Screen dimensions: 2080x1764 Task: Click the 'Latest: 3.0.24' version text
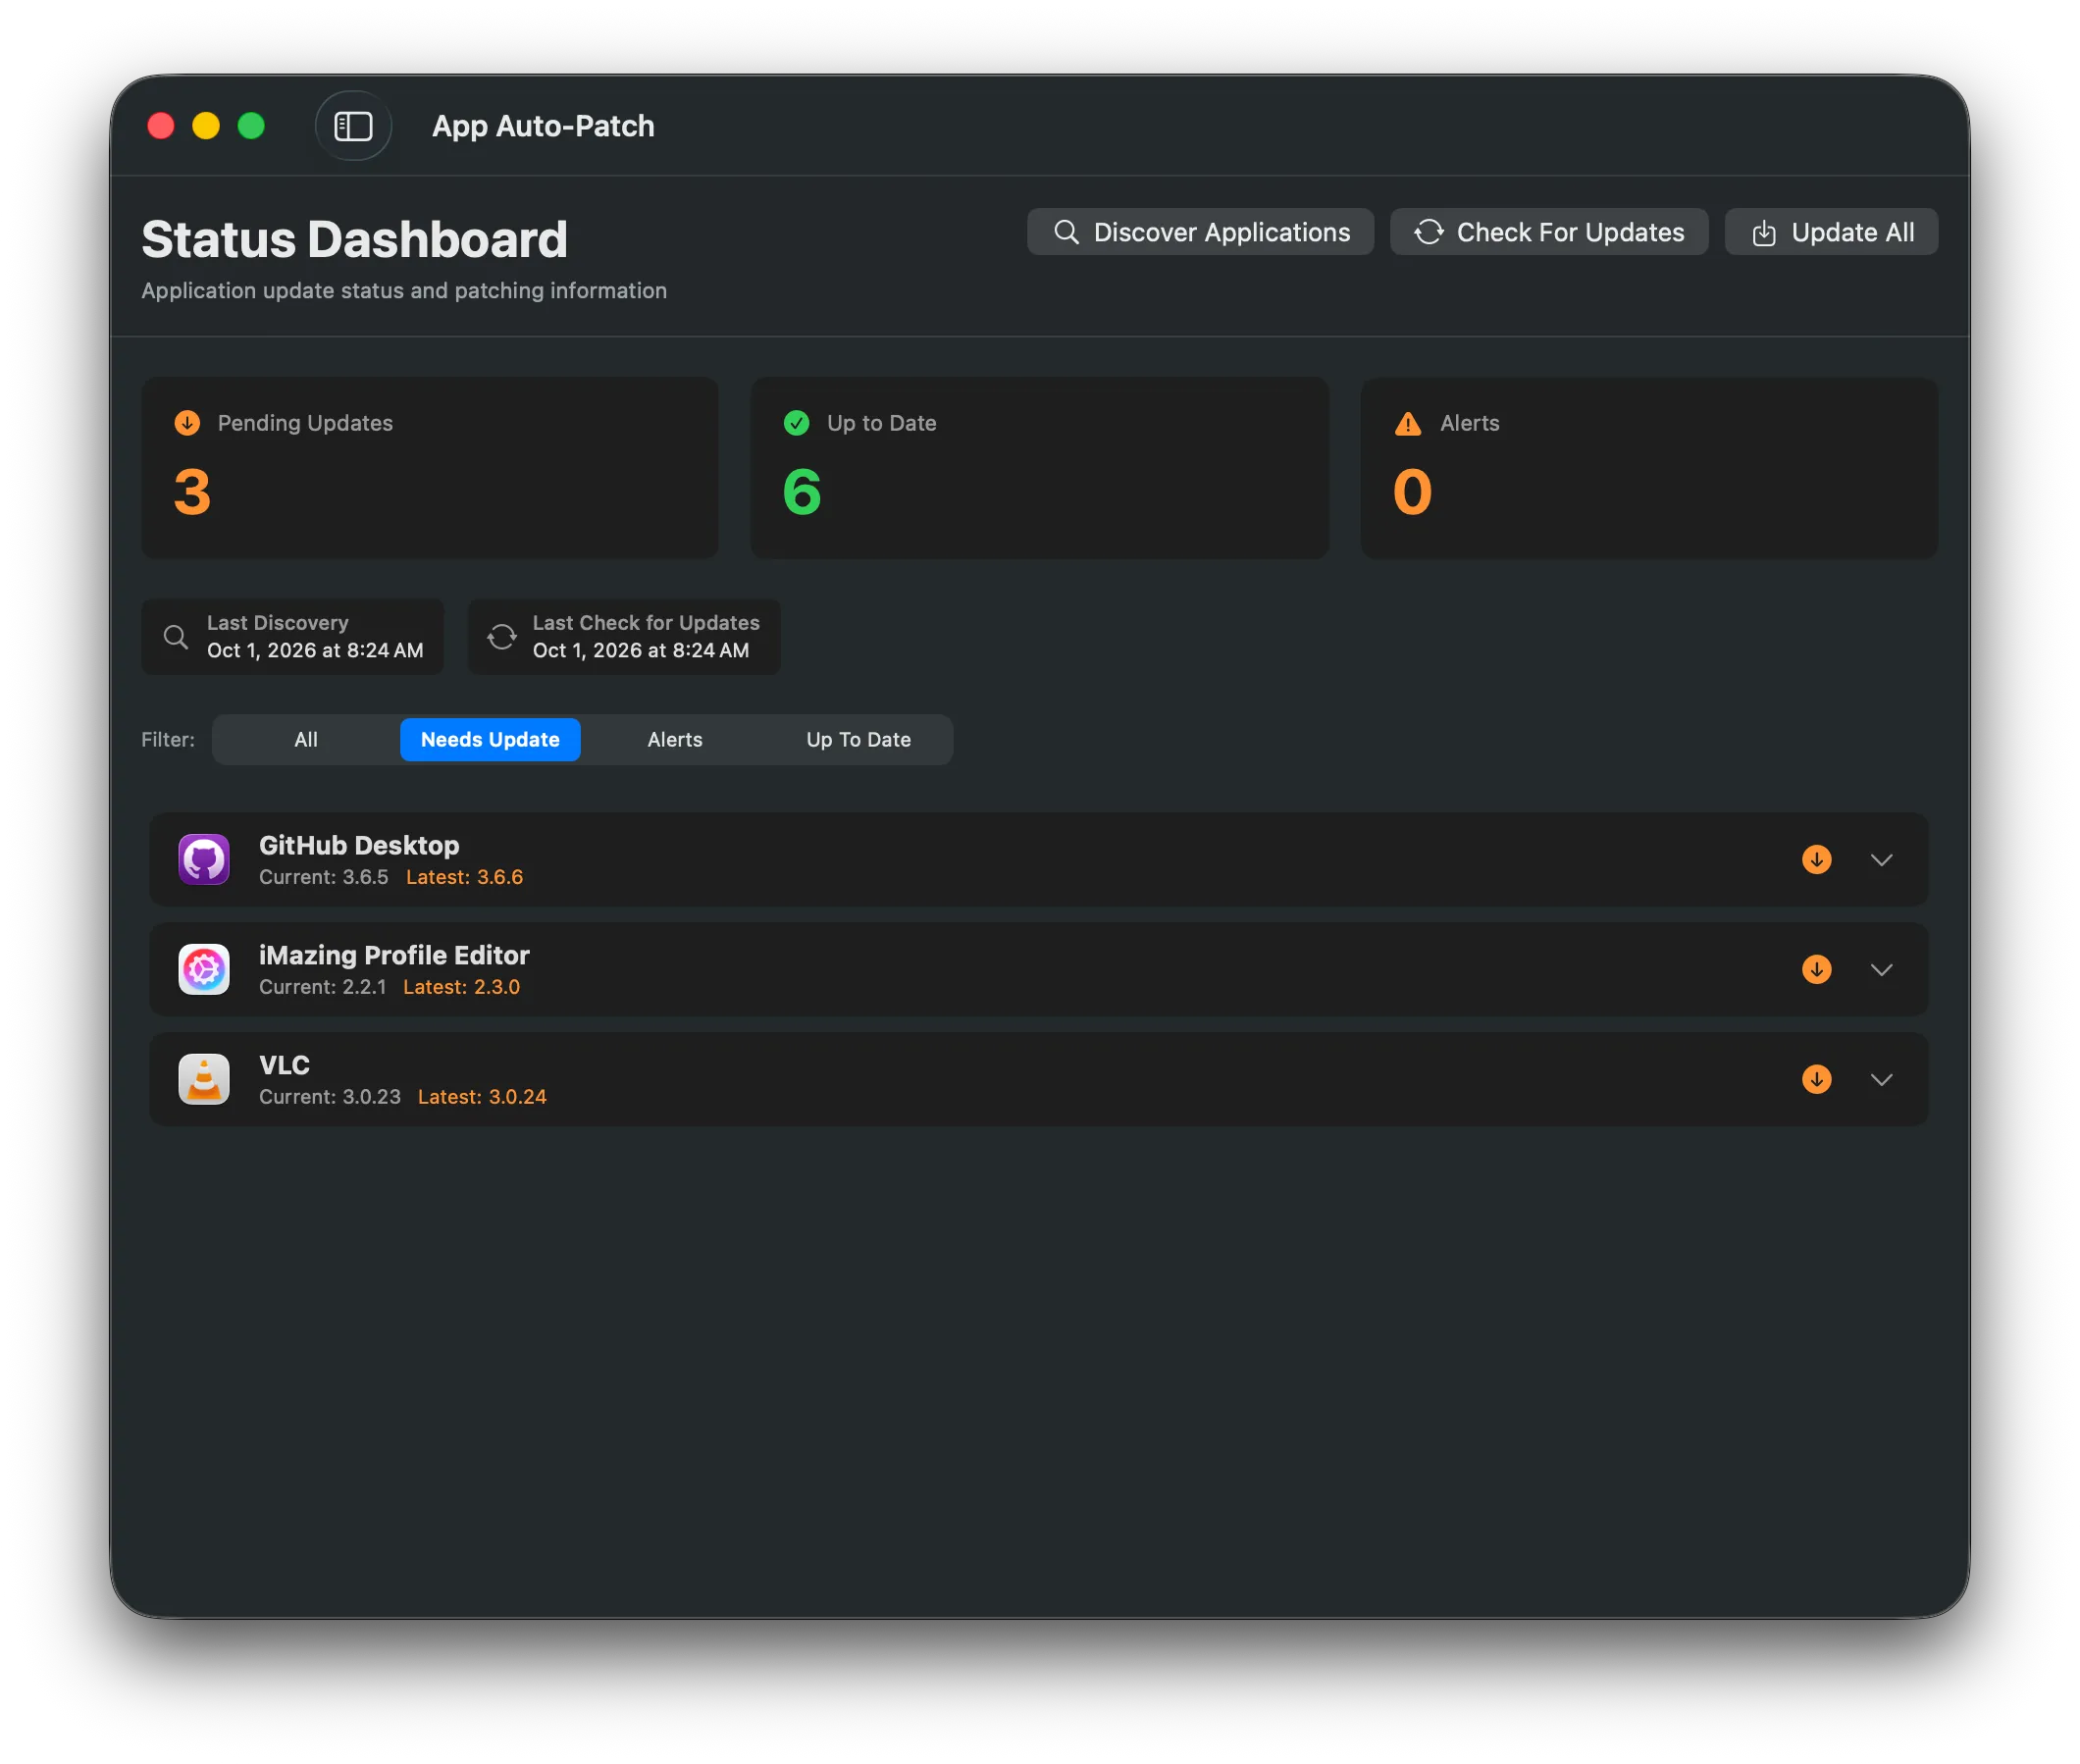[x=483, y=1098]
